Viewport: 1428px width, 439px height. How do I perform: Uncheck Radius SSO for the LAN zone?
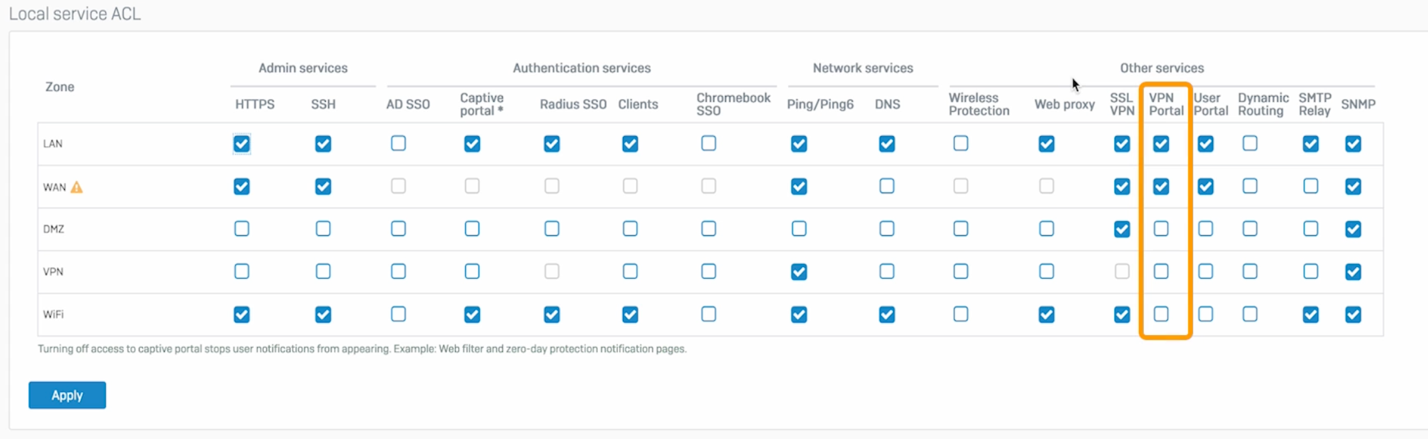point(551,144)
